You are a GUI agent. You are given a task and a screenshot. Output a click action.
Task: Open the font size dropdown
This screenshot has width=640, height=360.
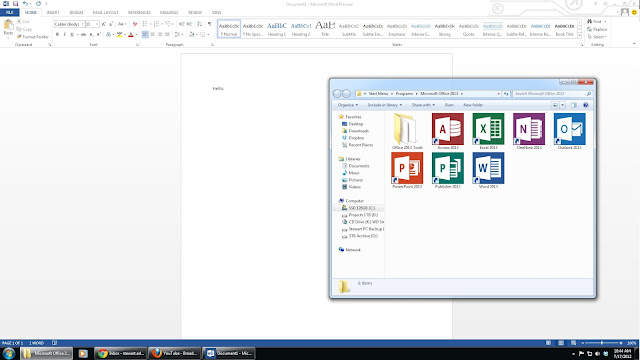click(97, 24)
